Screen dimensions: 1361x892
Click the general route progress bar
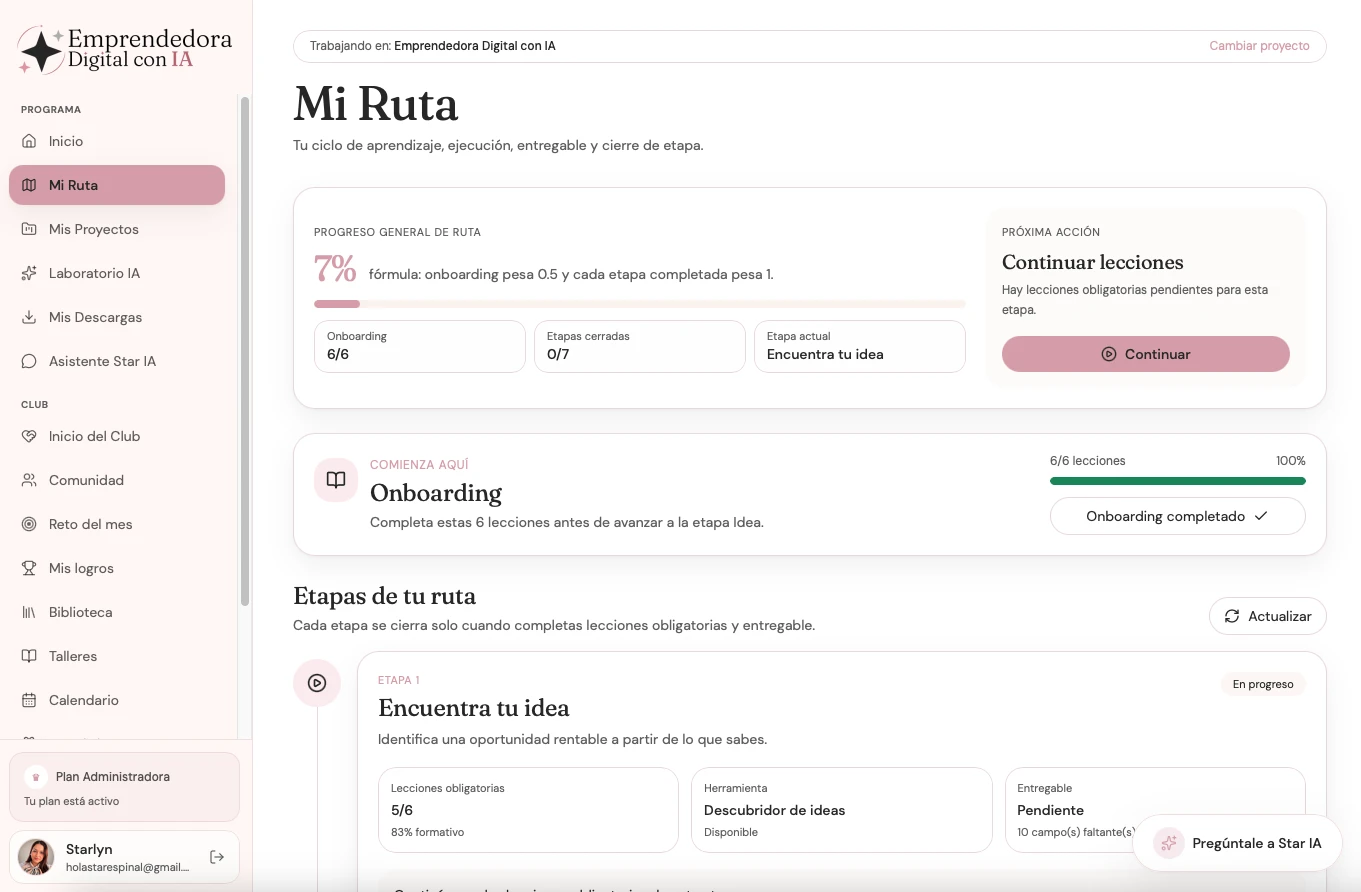coord(640,304)
